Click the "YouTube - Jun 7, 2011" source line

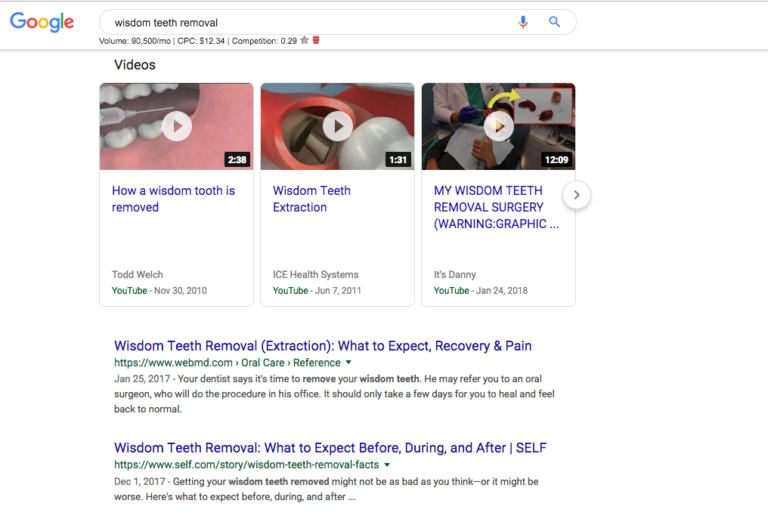point(317,290)
